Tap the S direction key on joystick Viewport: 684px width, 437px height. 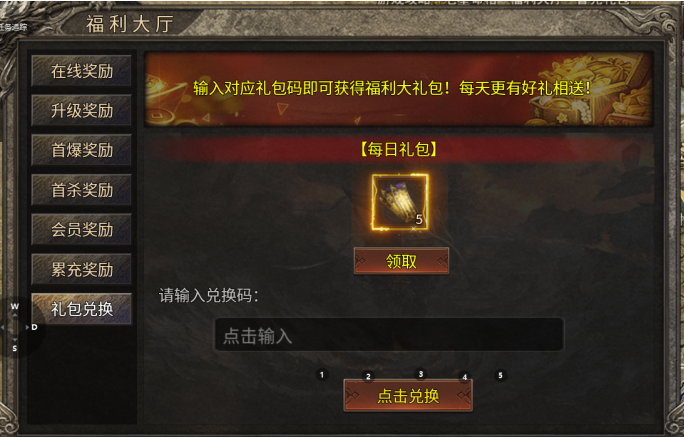(15, 347)
